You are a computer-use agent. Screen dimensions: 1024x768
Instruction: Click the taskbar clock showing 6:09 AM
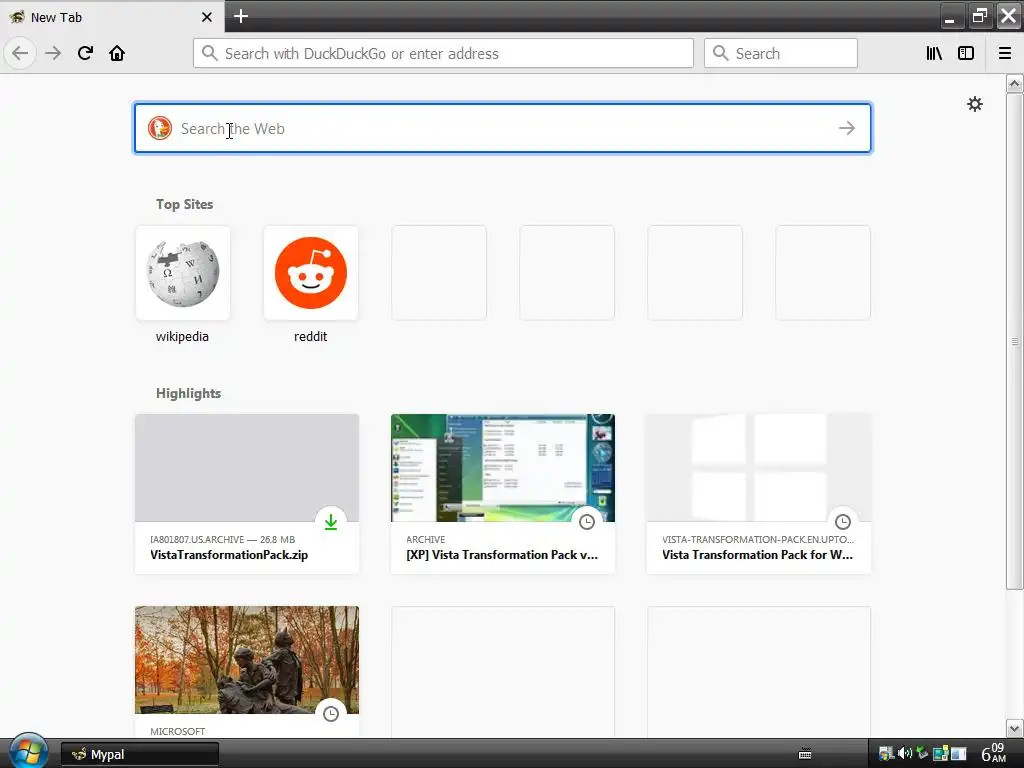tap(994, 753)
